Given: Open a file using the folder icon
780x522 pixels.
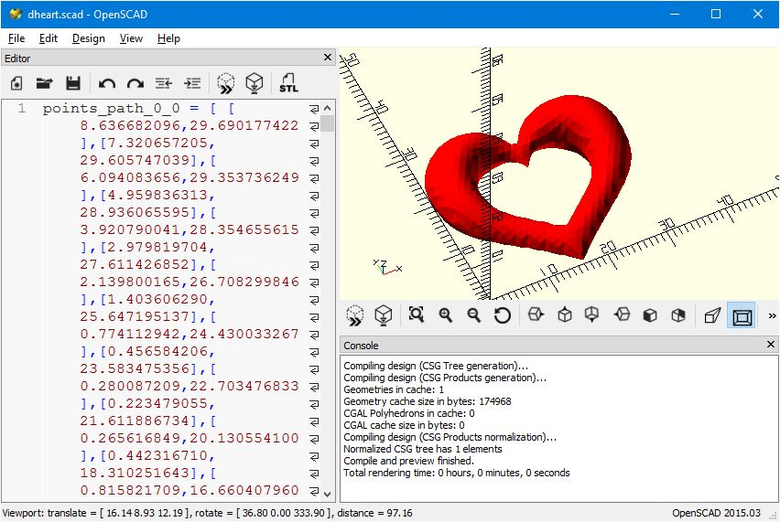Looking at the screenshot, I should point(45,83).
